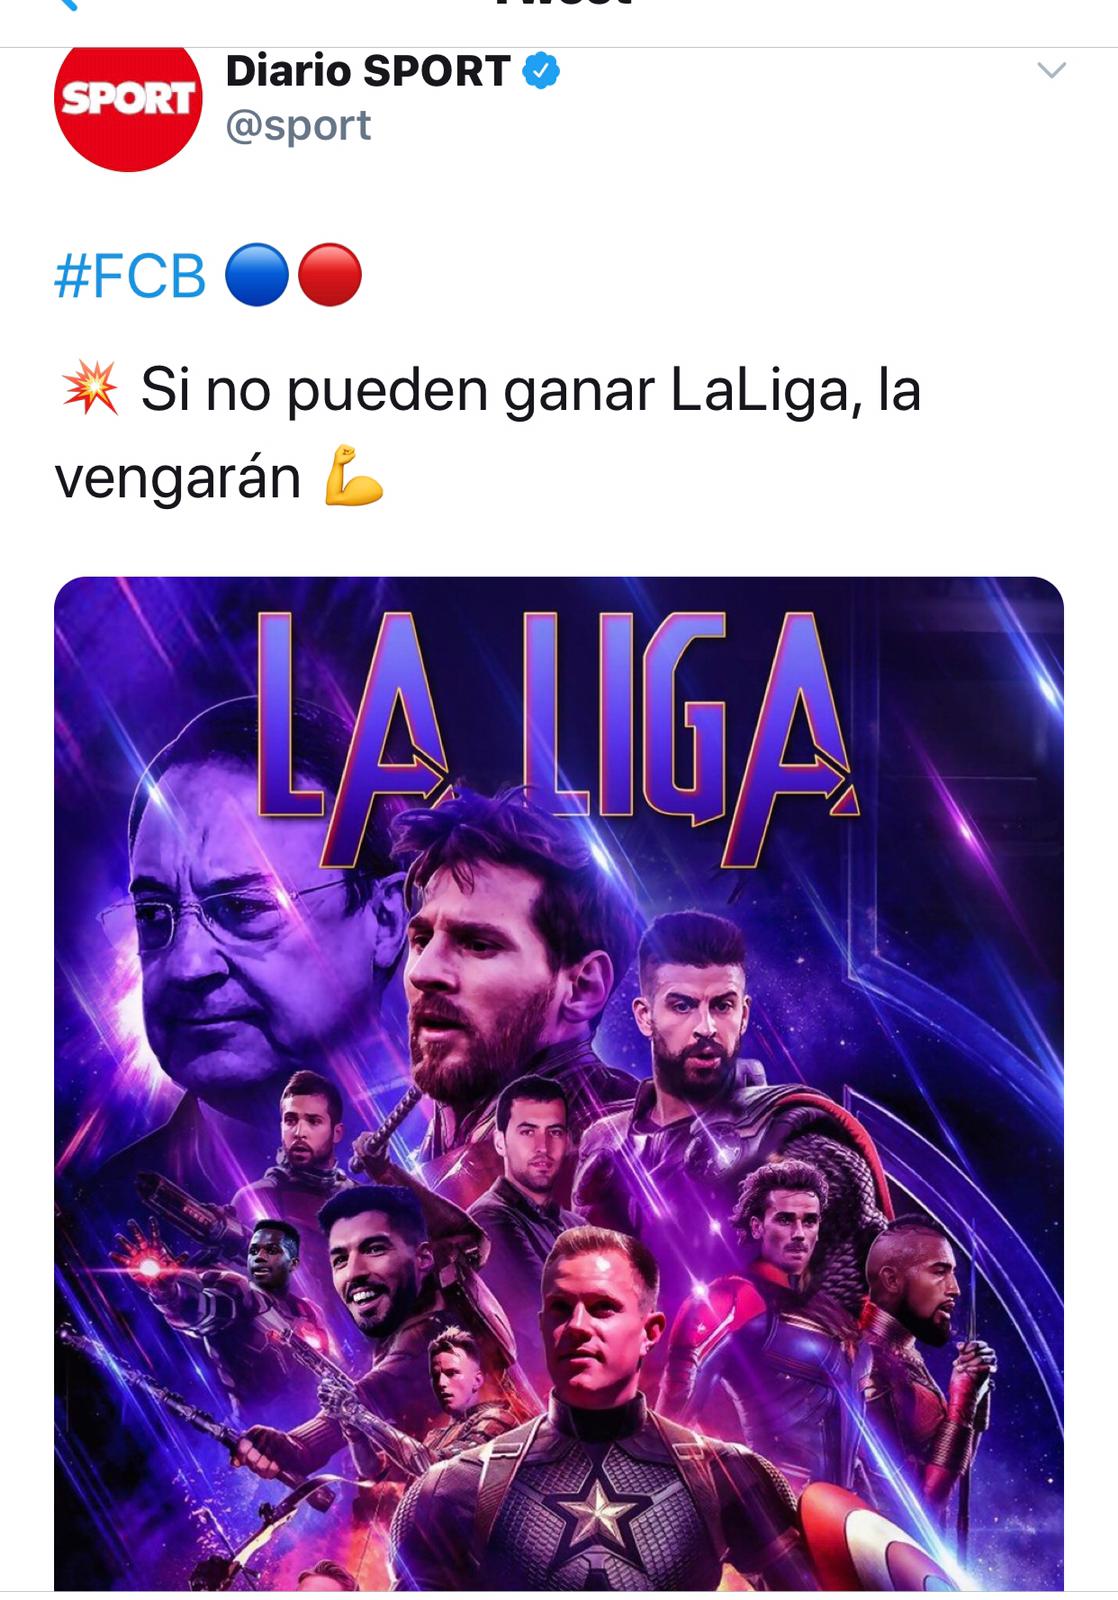Tap the collision explosion emoji
The height and width of the screenshot is (1600, 1118).
[90, 389]
